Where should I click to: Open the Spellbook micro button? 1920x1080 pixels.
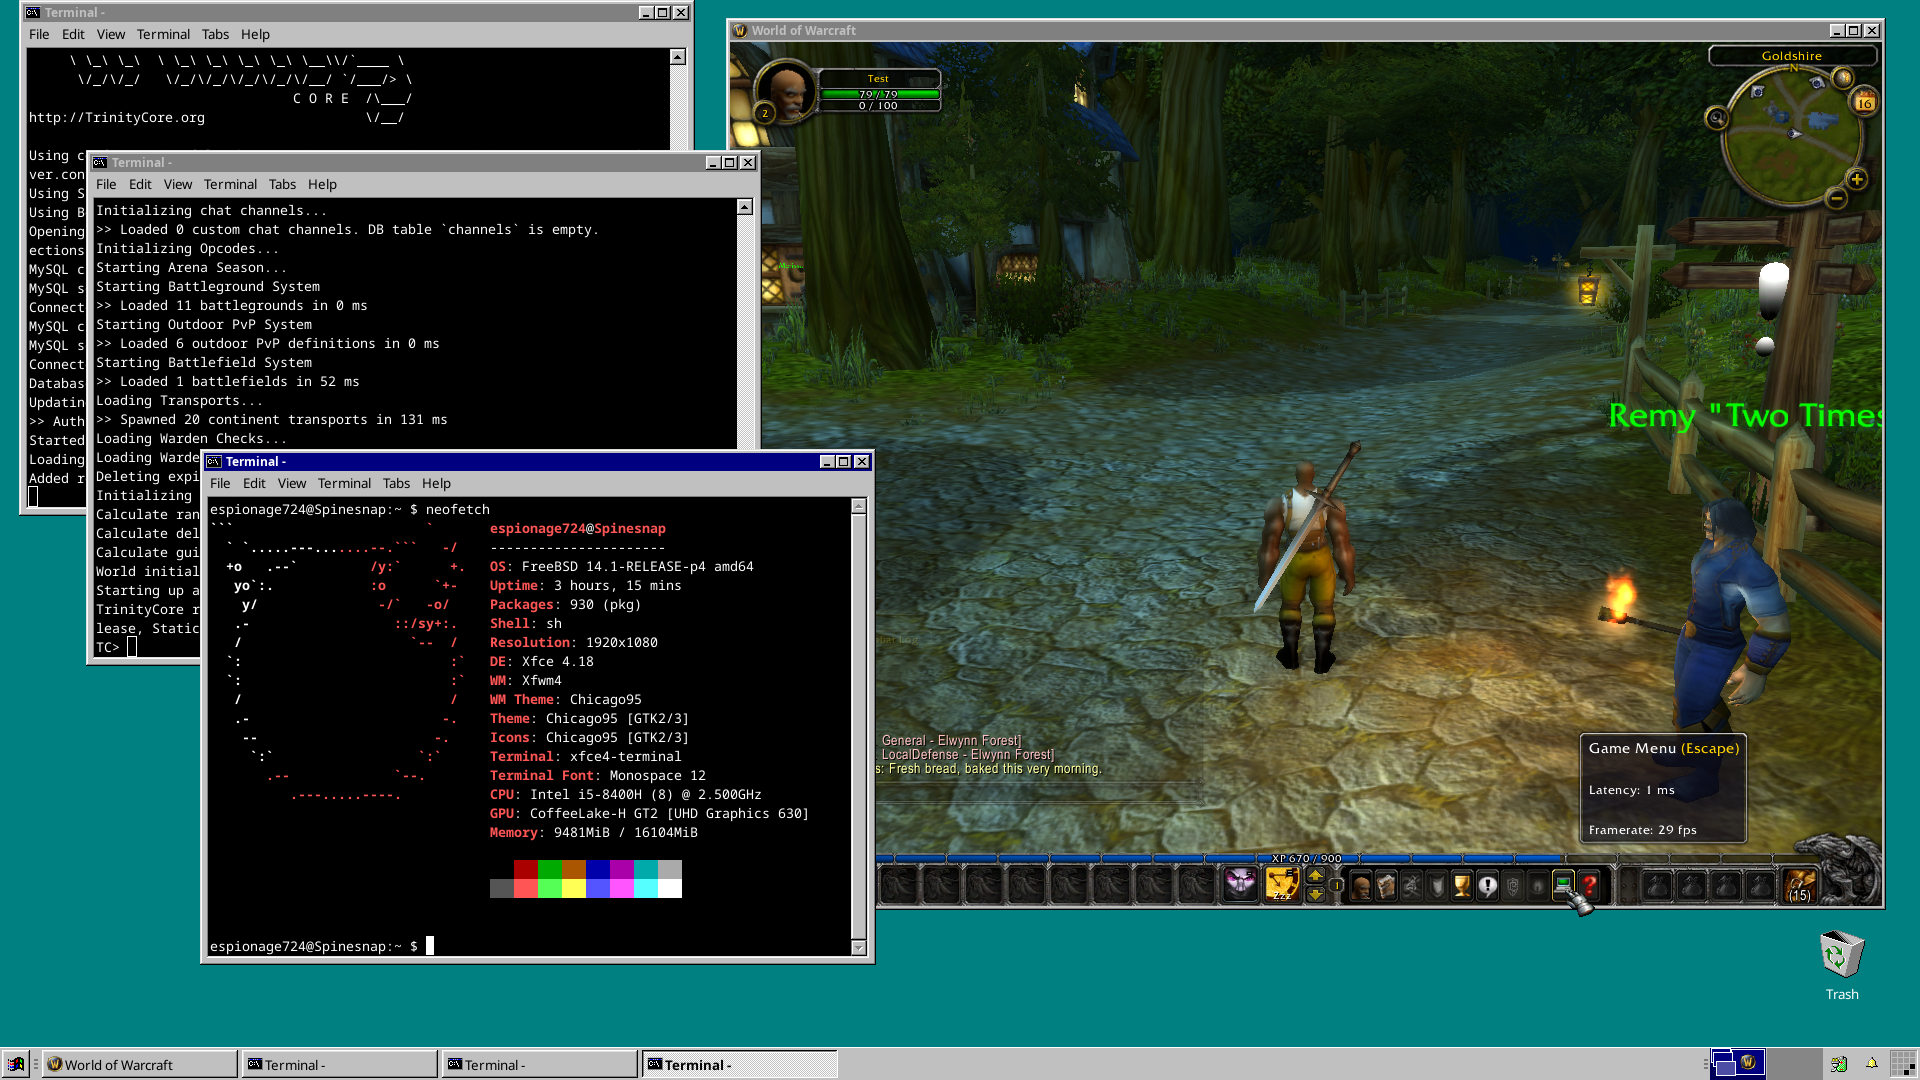point(1386,886)
